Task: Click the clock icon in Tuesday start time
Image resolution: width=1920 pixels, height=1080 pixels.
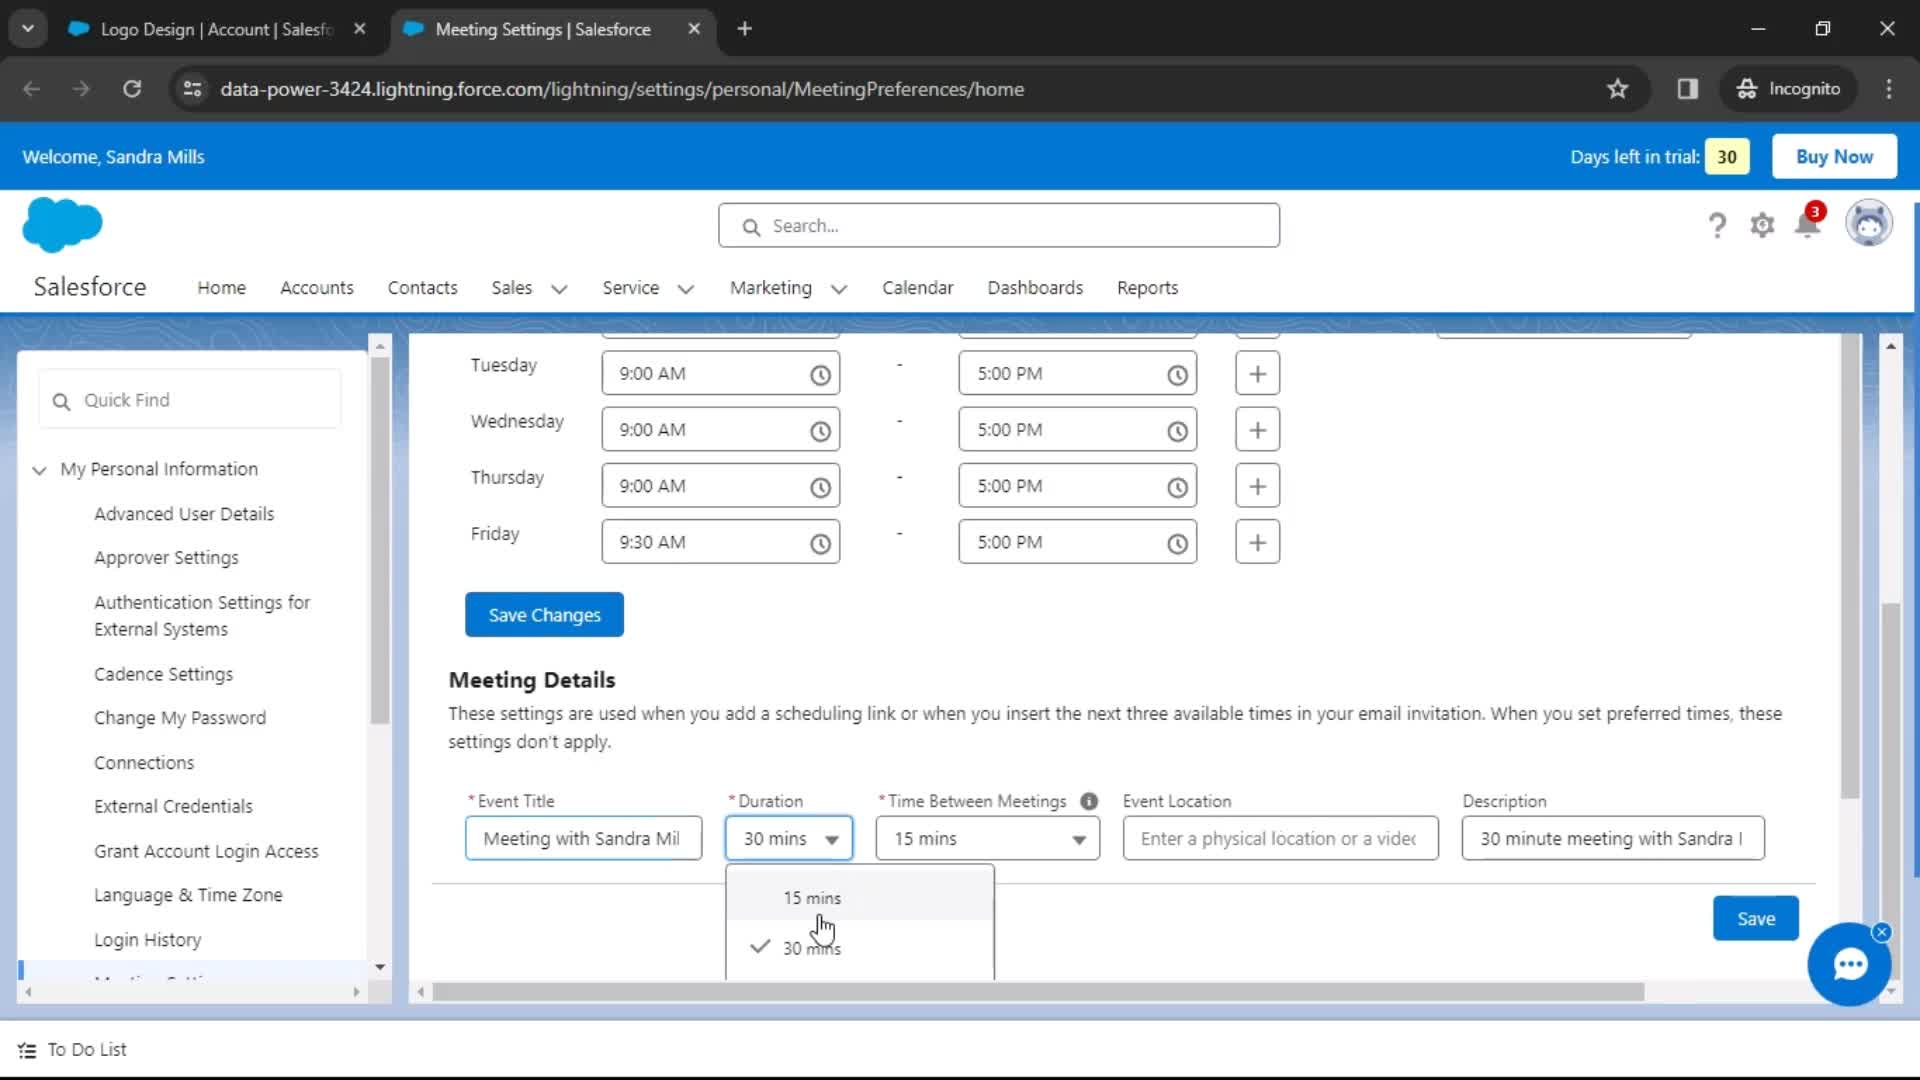Action: pos(820,375)
